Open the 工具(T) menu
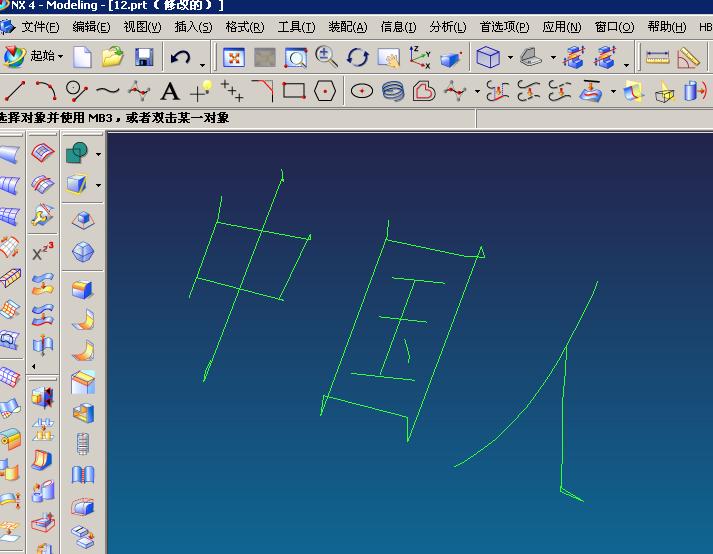This screenshot has width=713, height=554. point(296,27)
